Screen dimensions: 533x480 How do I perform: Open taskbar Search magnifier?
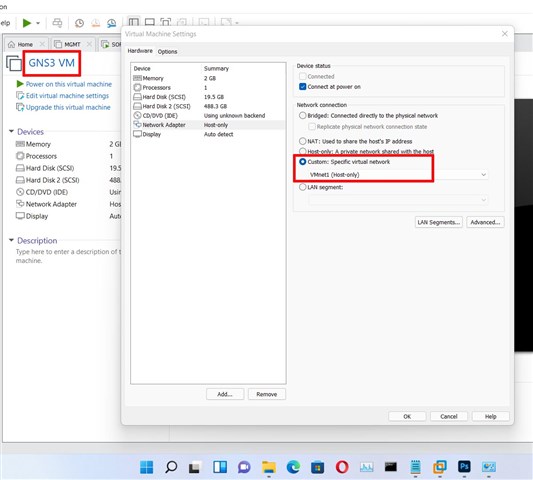pos(171,467)
